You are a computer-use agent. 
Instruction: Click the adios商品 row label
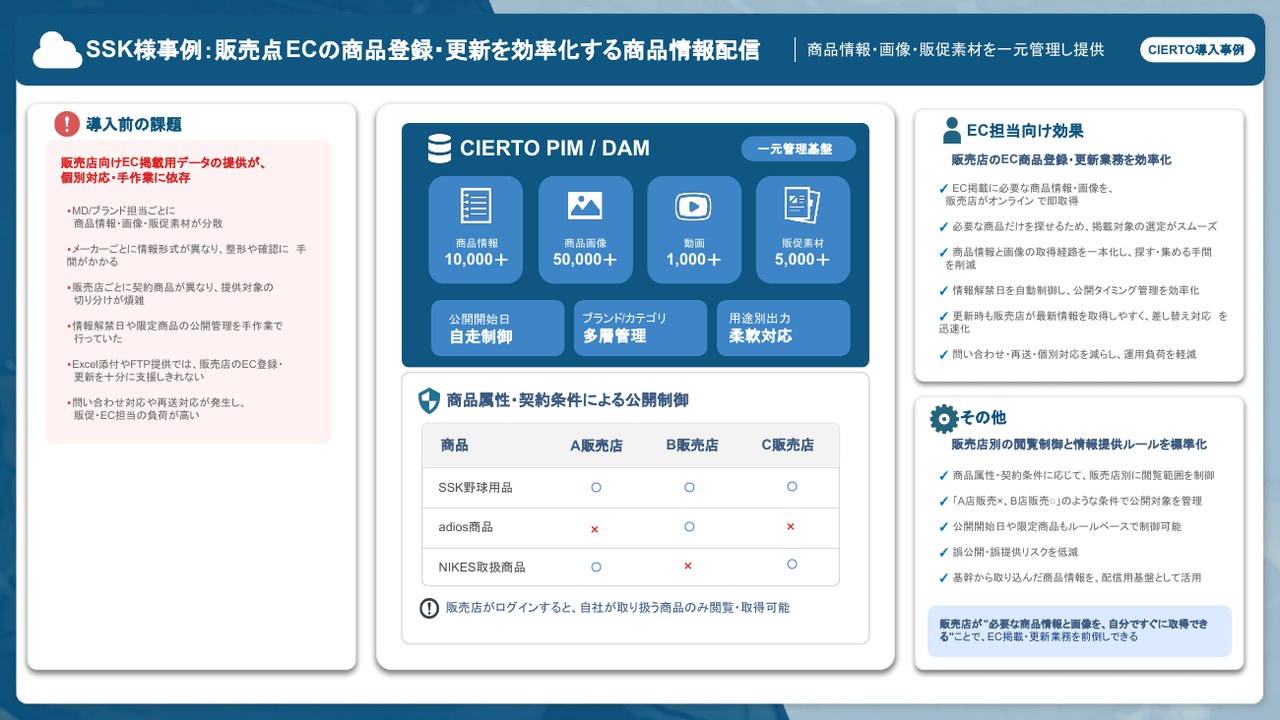pyautogui.click(x=466, y=528)
